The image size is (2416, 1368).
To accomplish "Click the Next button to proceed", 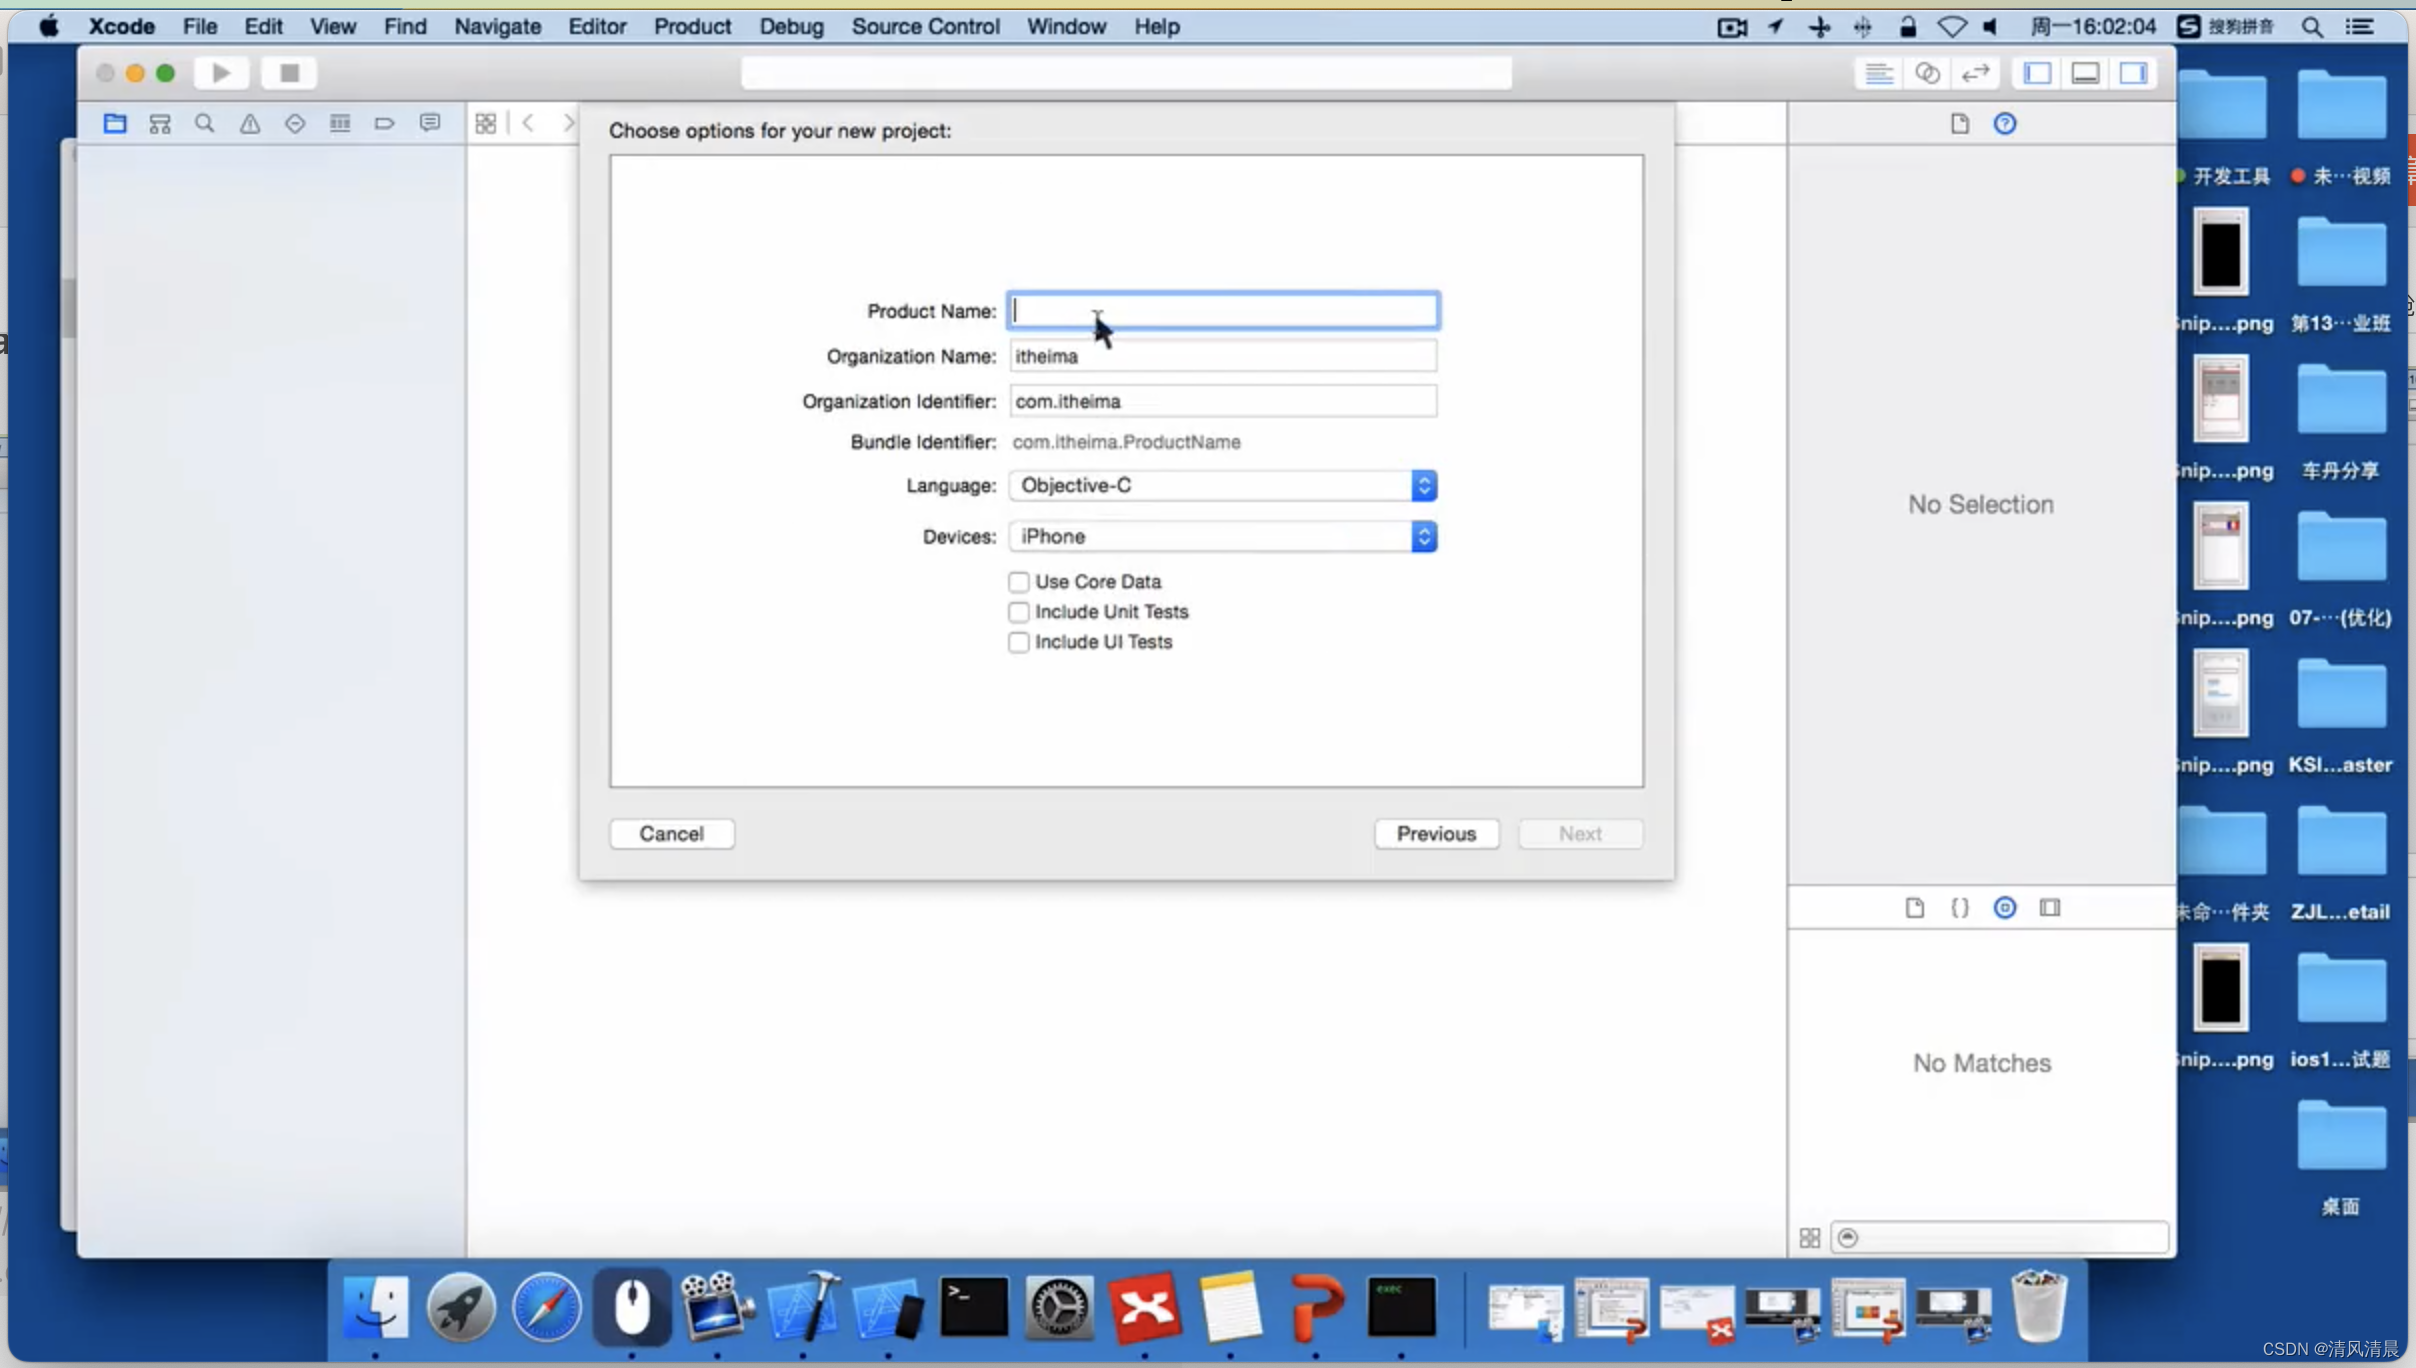I will [1578, 833].
